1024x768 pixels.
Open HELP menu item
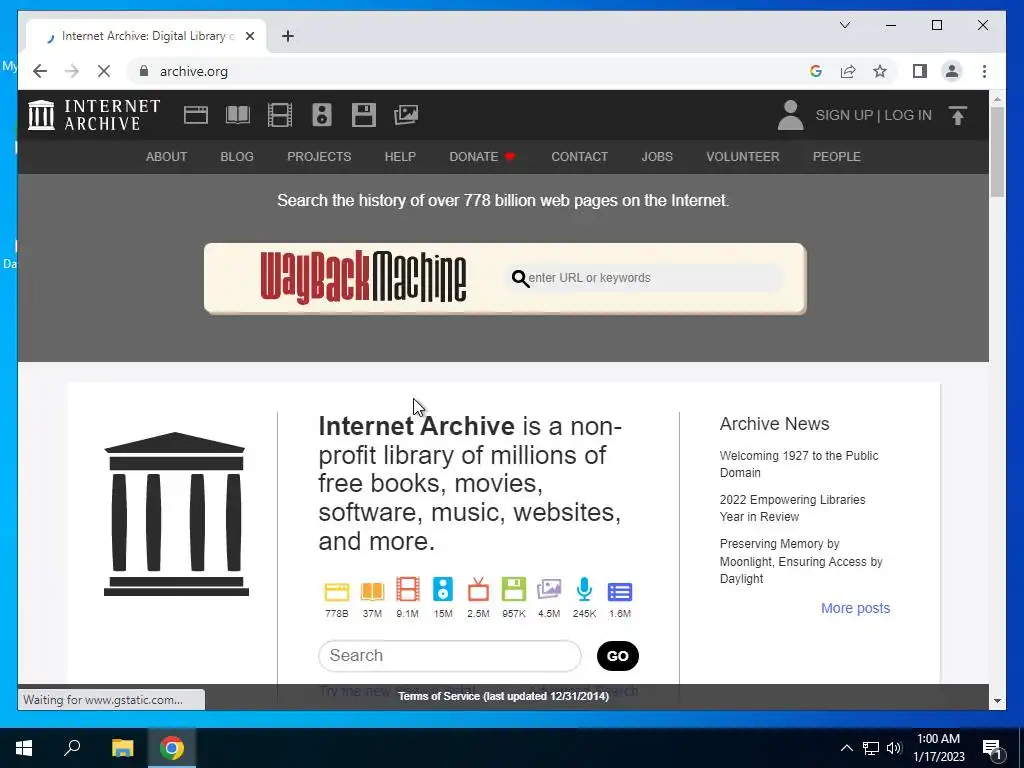click(x=400, y=157)
